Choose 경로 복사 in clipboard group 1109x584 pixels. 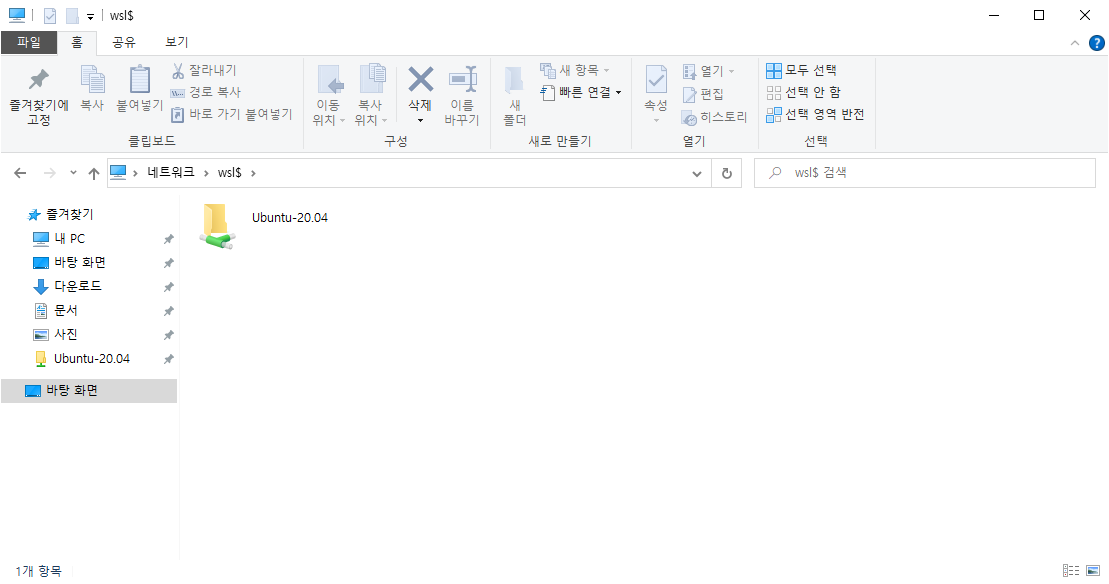pyautogui.click(x=206, y=92)
